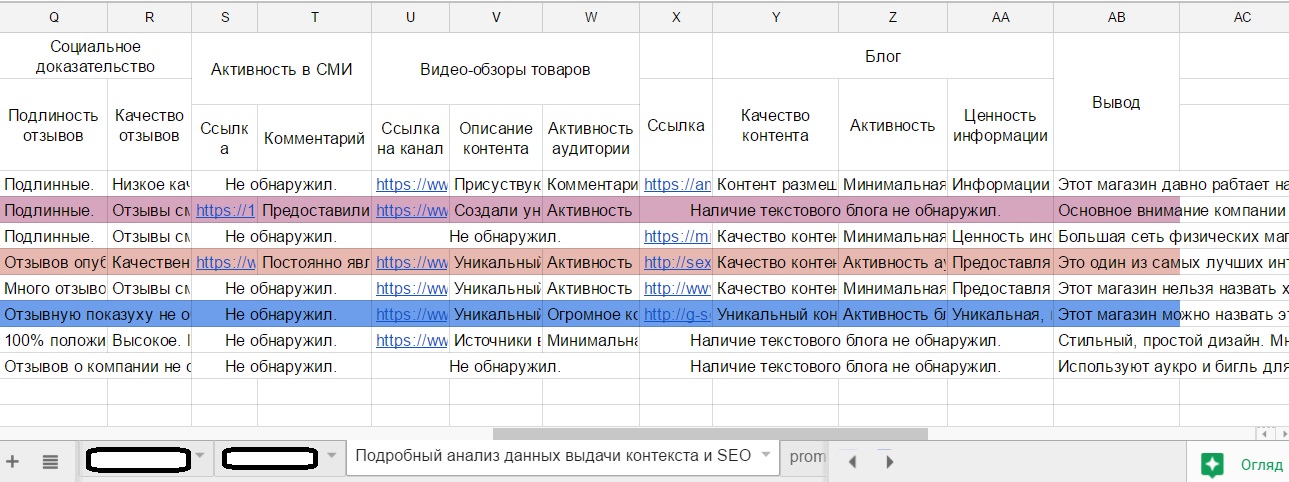Viewport: 1289px width, 482px height.
Task: Select column AB header
Action: coord(1116,17)
